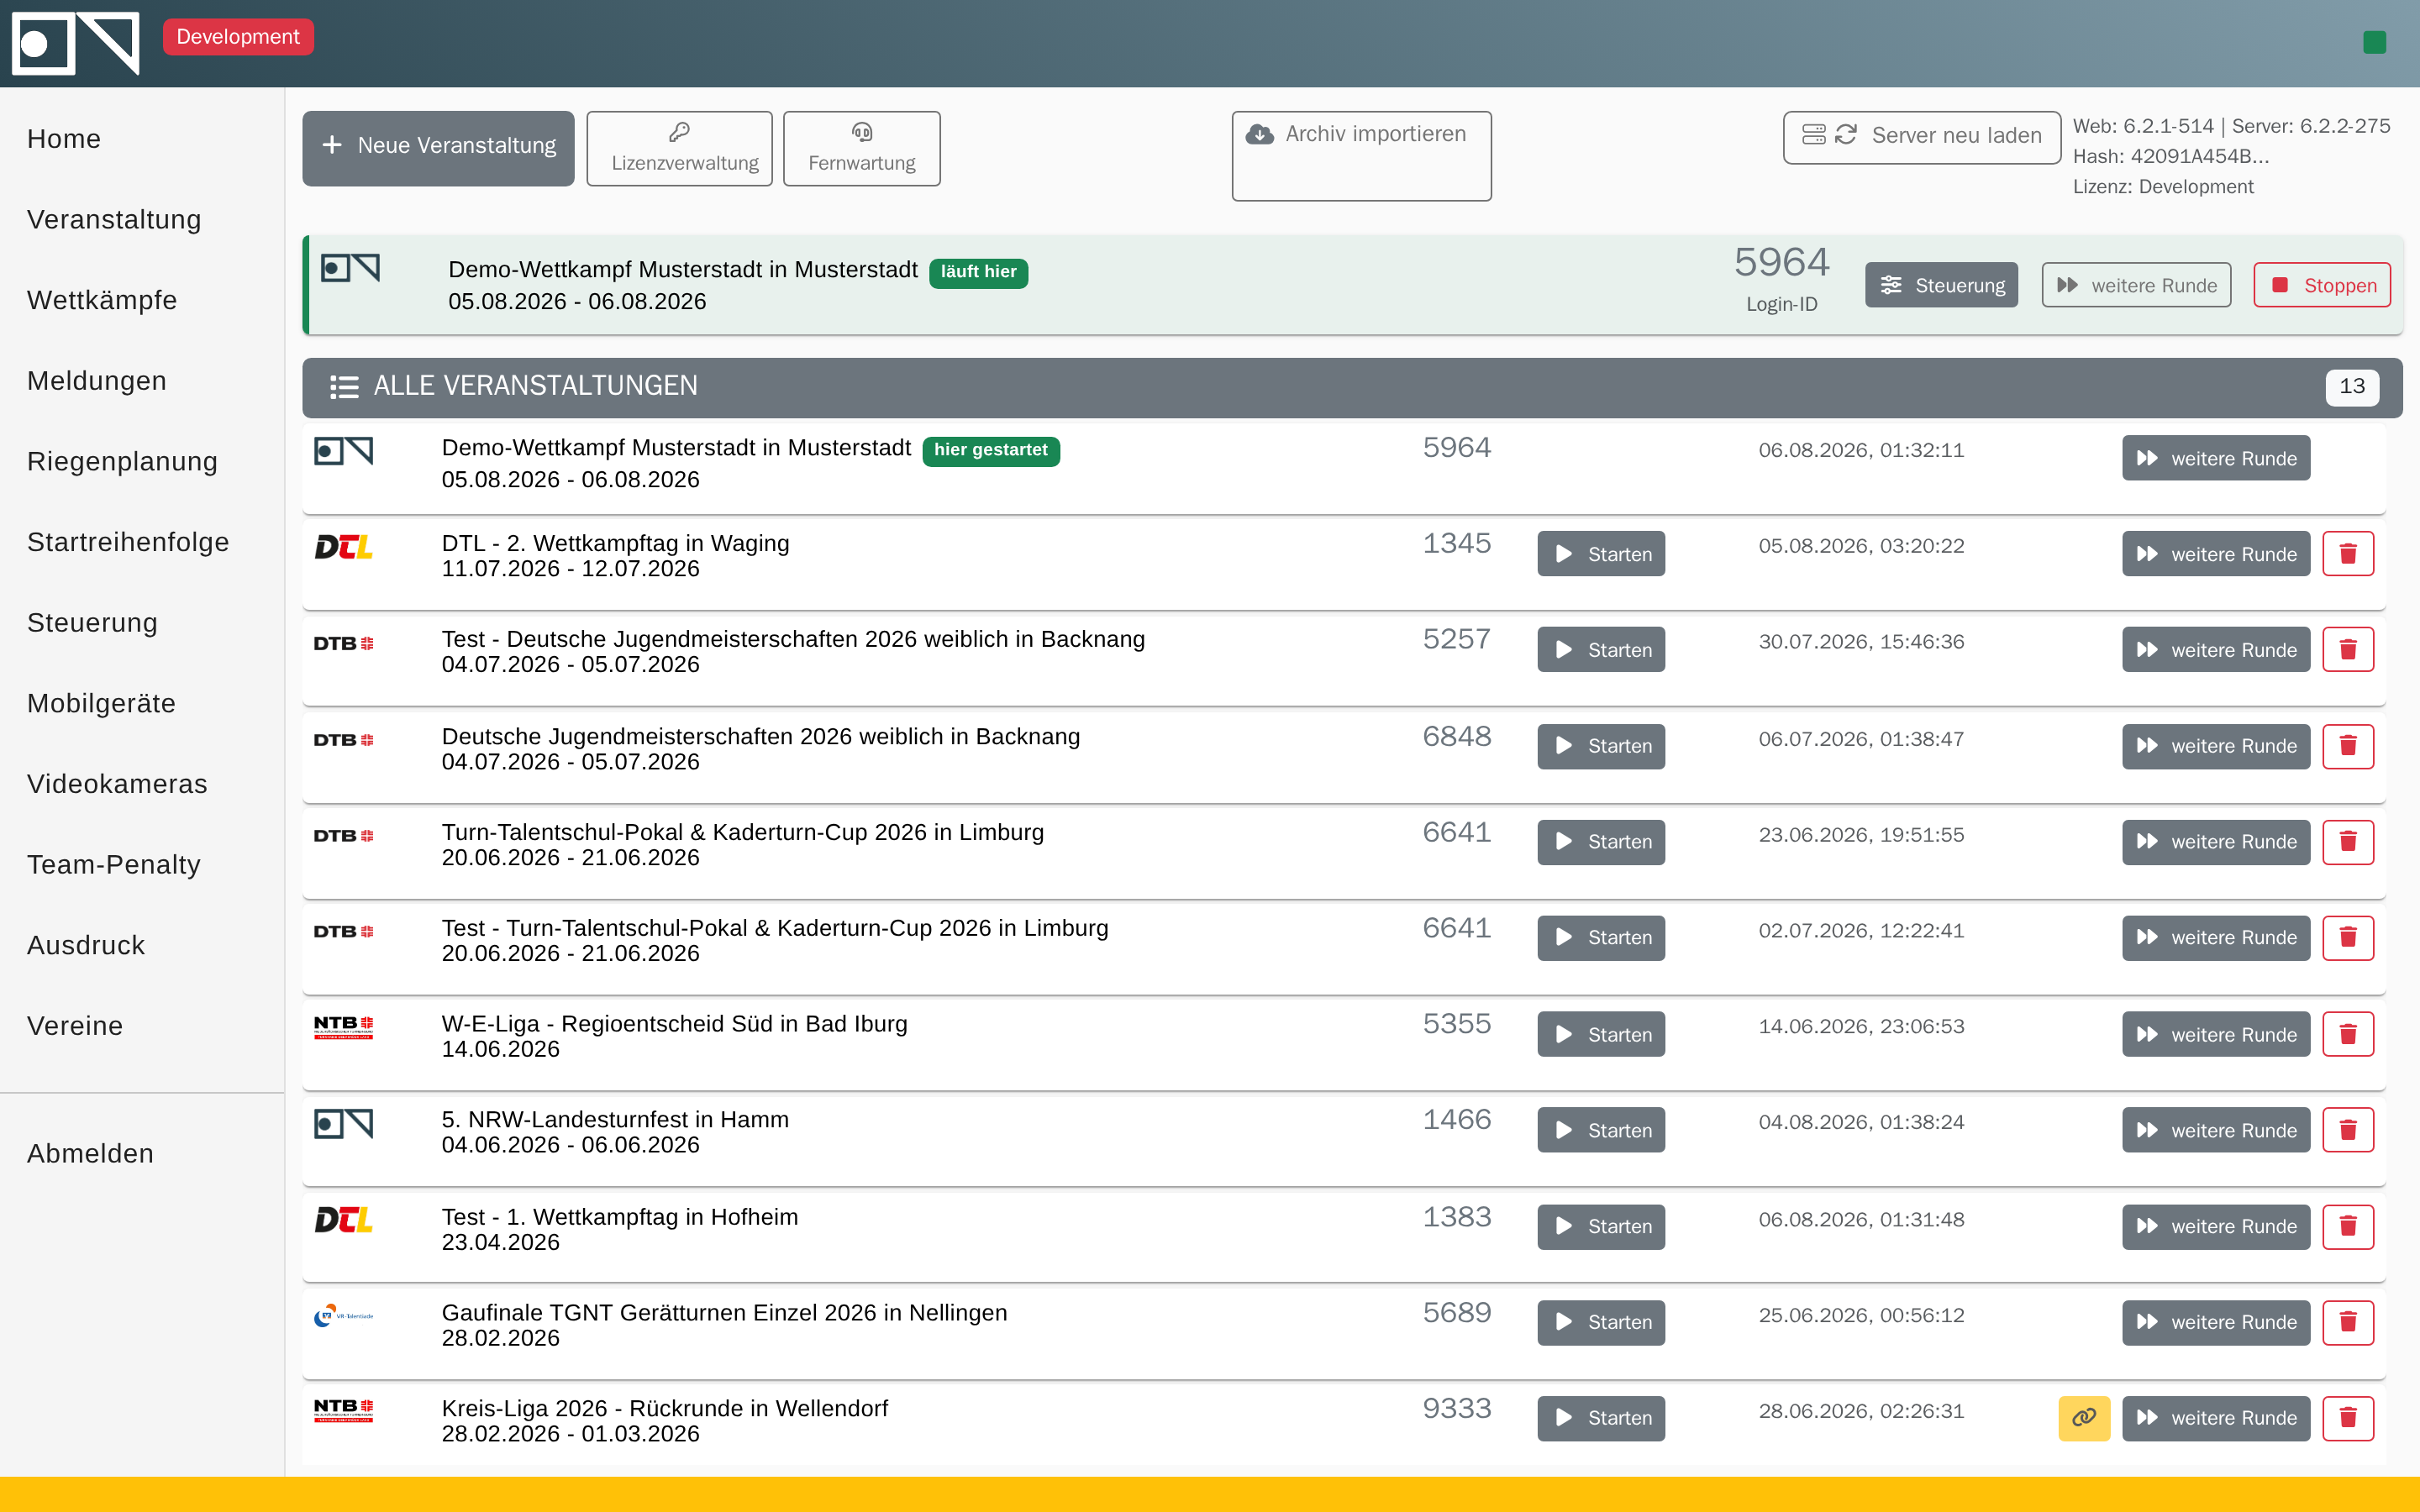This screenshot has width=2420, height=1512.
Task: Delete the Turn-Talentschul-Pokal event from 23.06.2026
Action: pyautogui.click(x=2347, y=842)
